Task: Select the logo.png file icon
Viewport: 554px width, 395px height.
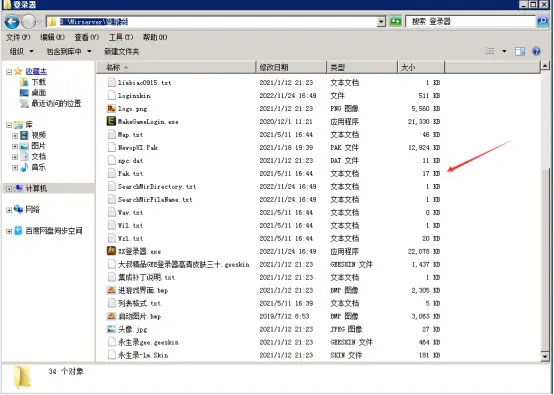Action: tap(111, 108)
